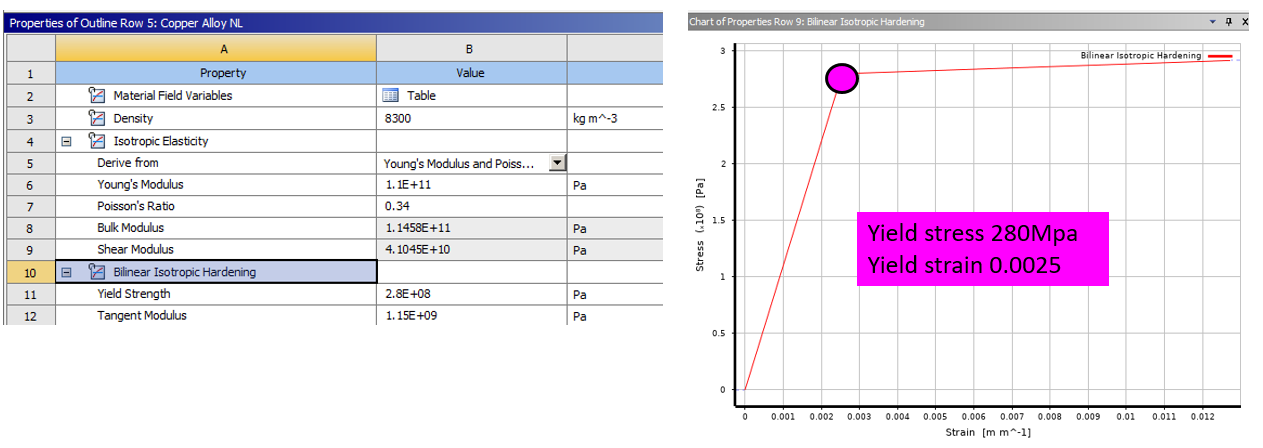Select row number 3
Image resolution: width=1263 pixels, height=448 pixels.
30,119
